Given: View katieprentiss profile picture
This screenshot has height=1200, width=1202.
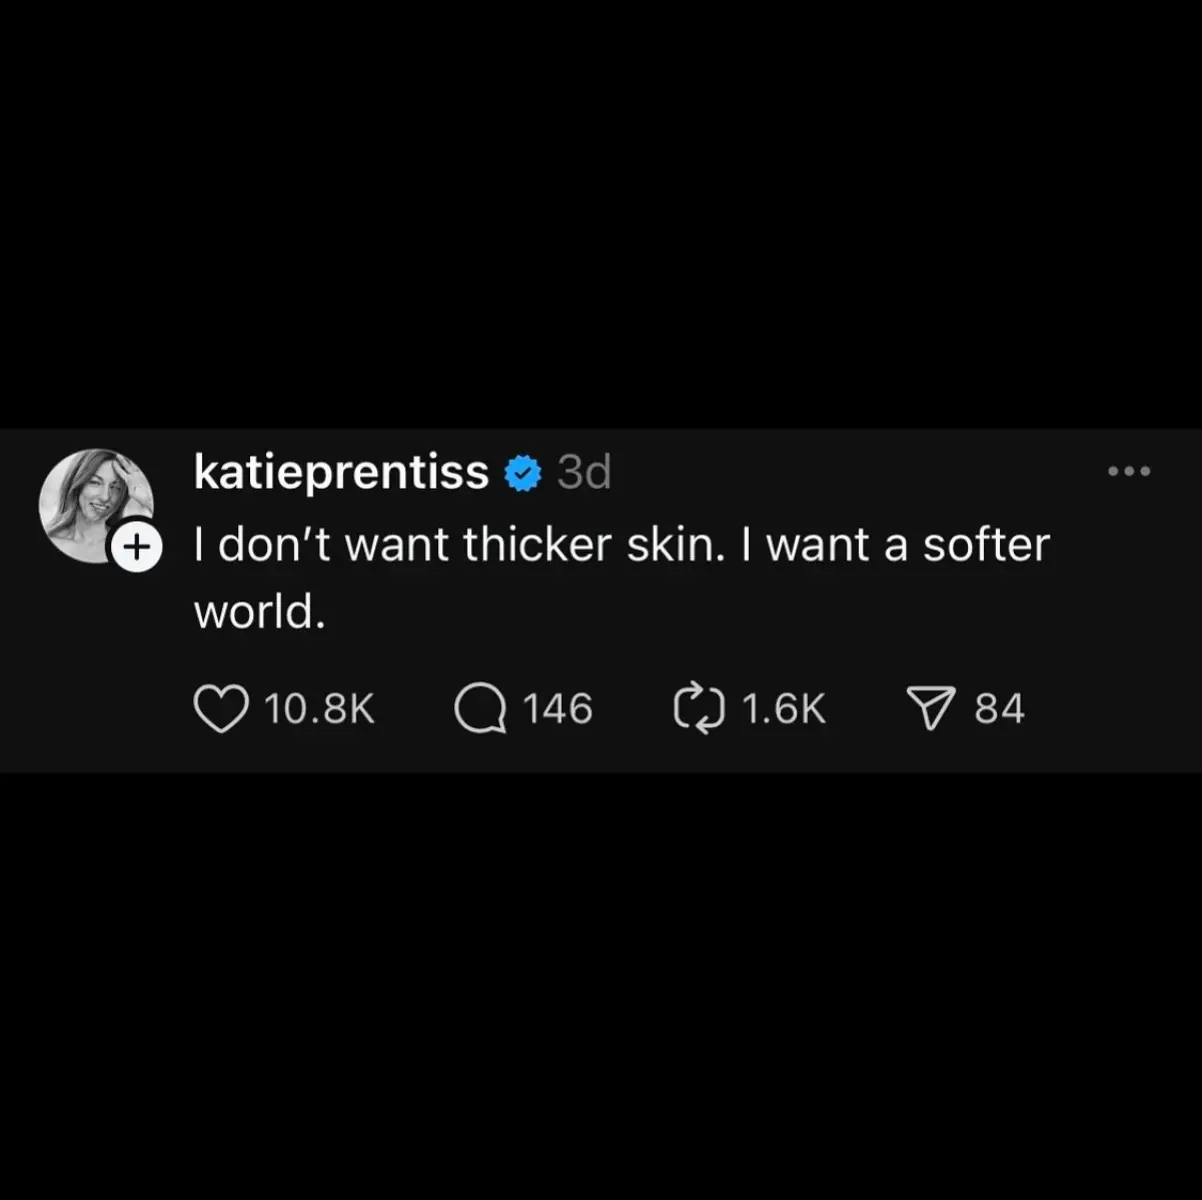Looking at the screenshot, I should pyautogui.click(x=95, y=505).
